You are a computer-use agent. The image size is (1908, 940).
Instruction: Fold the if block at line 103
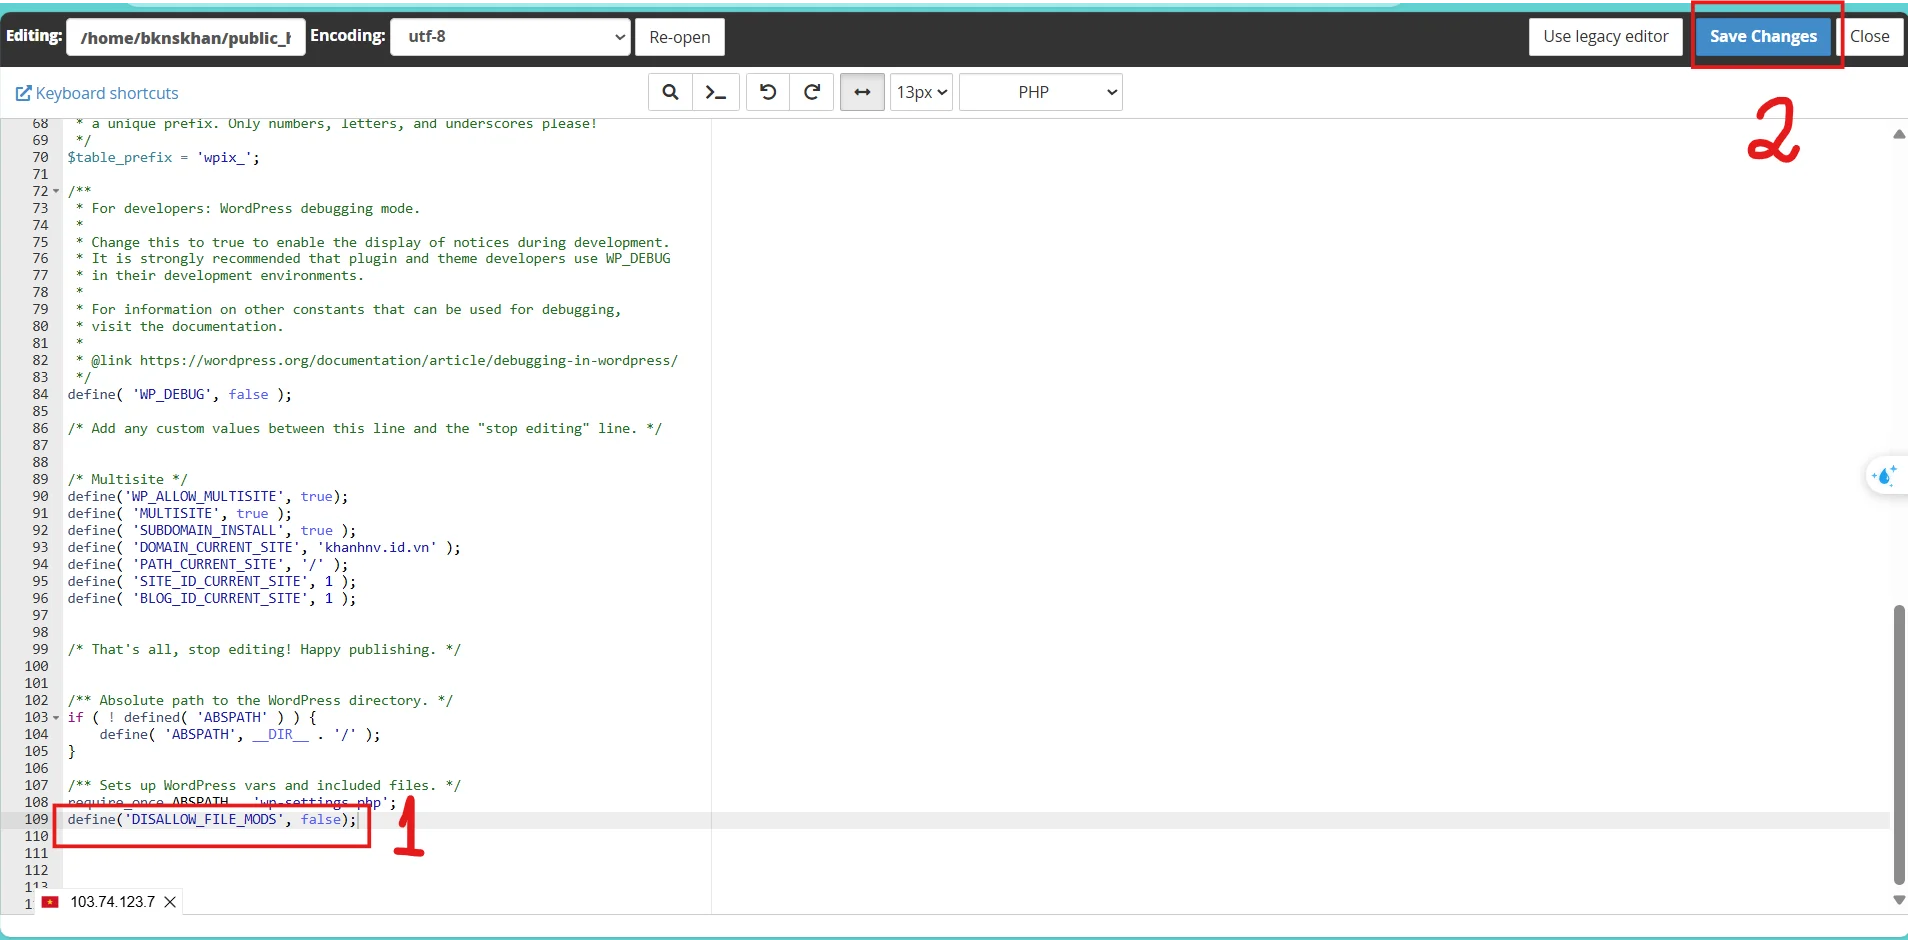pyautogui.click(x=56, y=718)
